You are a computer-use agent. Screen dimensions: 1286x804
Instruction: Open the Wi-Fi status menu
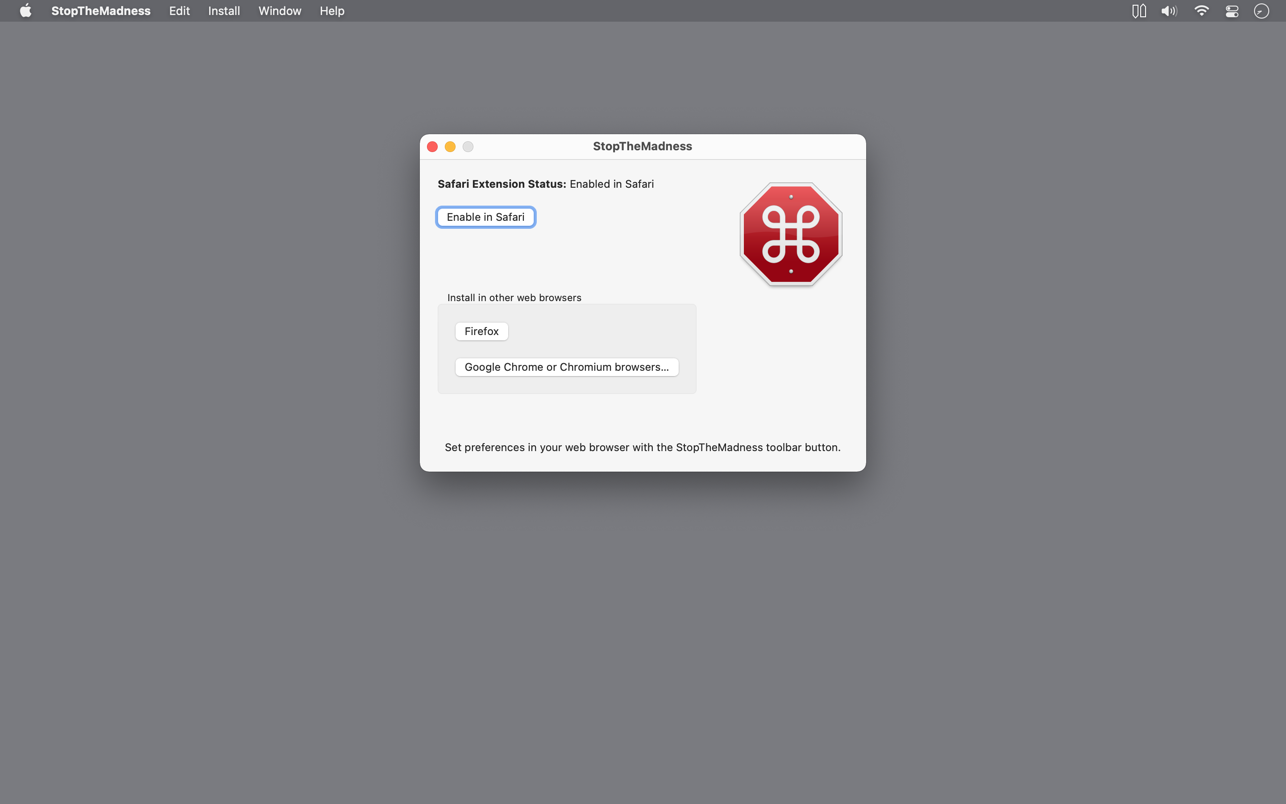[x=1201, y=11]
